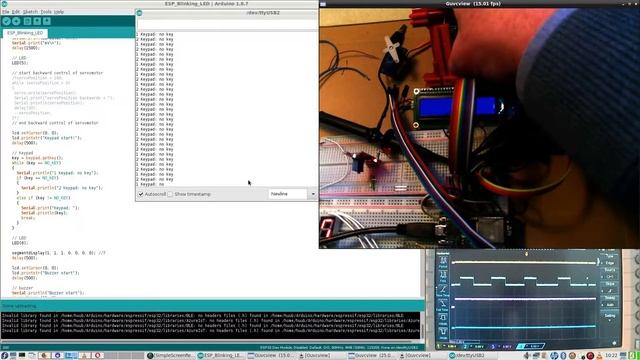
Task: Click the ESP32 Dev Module board status text
Action: 339,347
